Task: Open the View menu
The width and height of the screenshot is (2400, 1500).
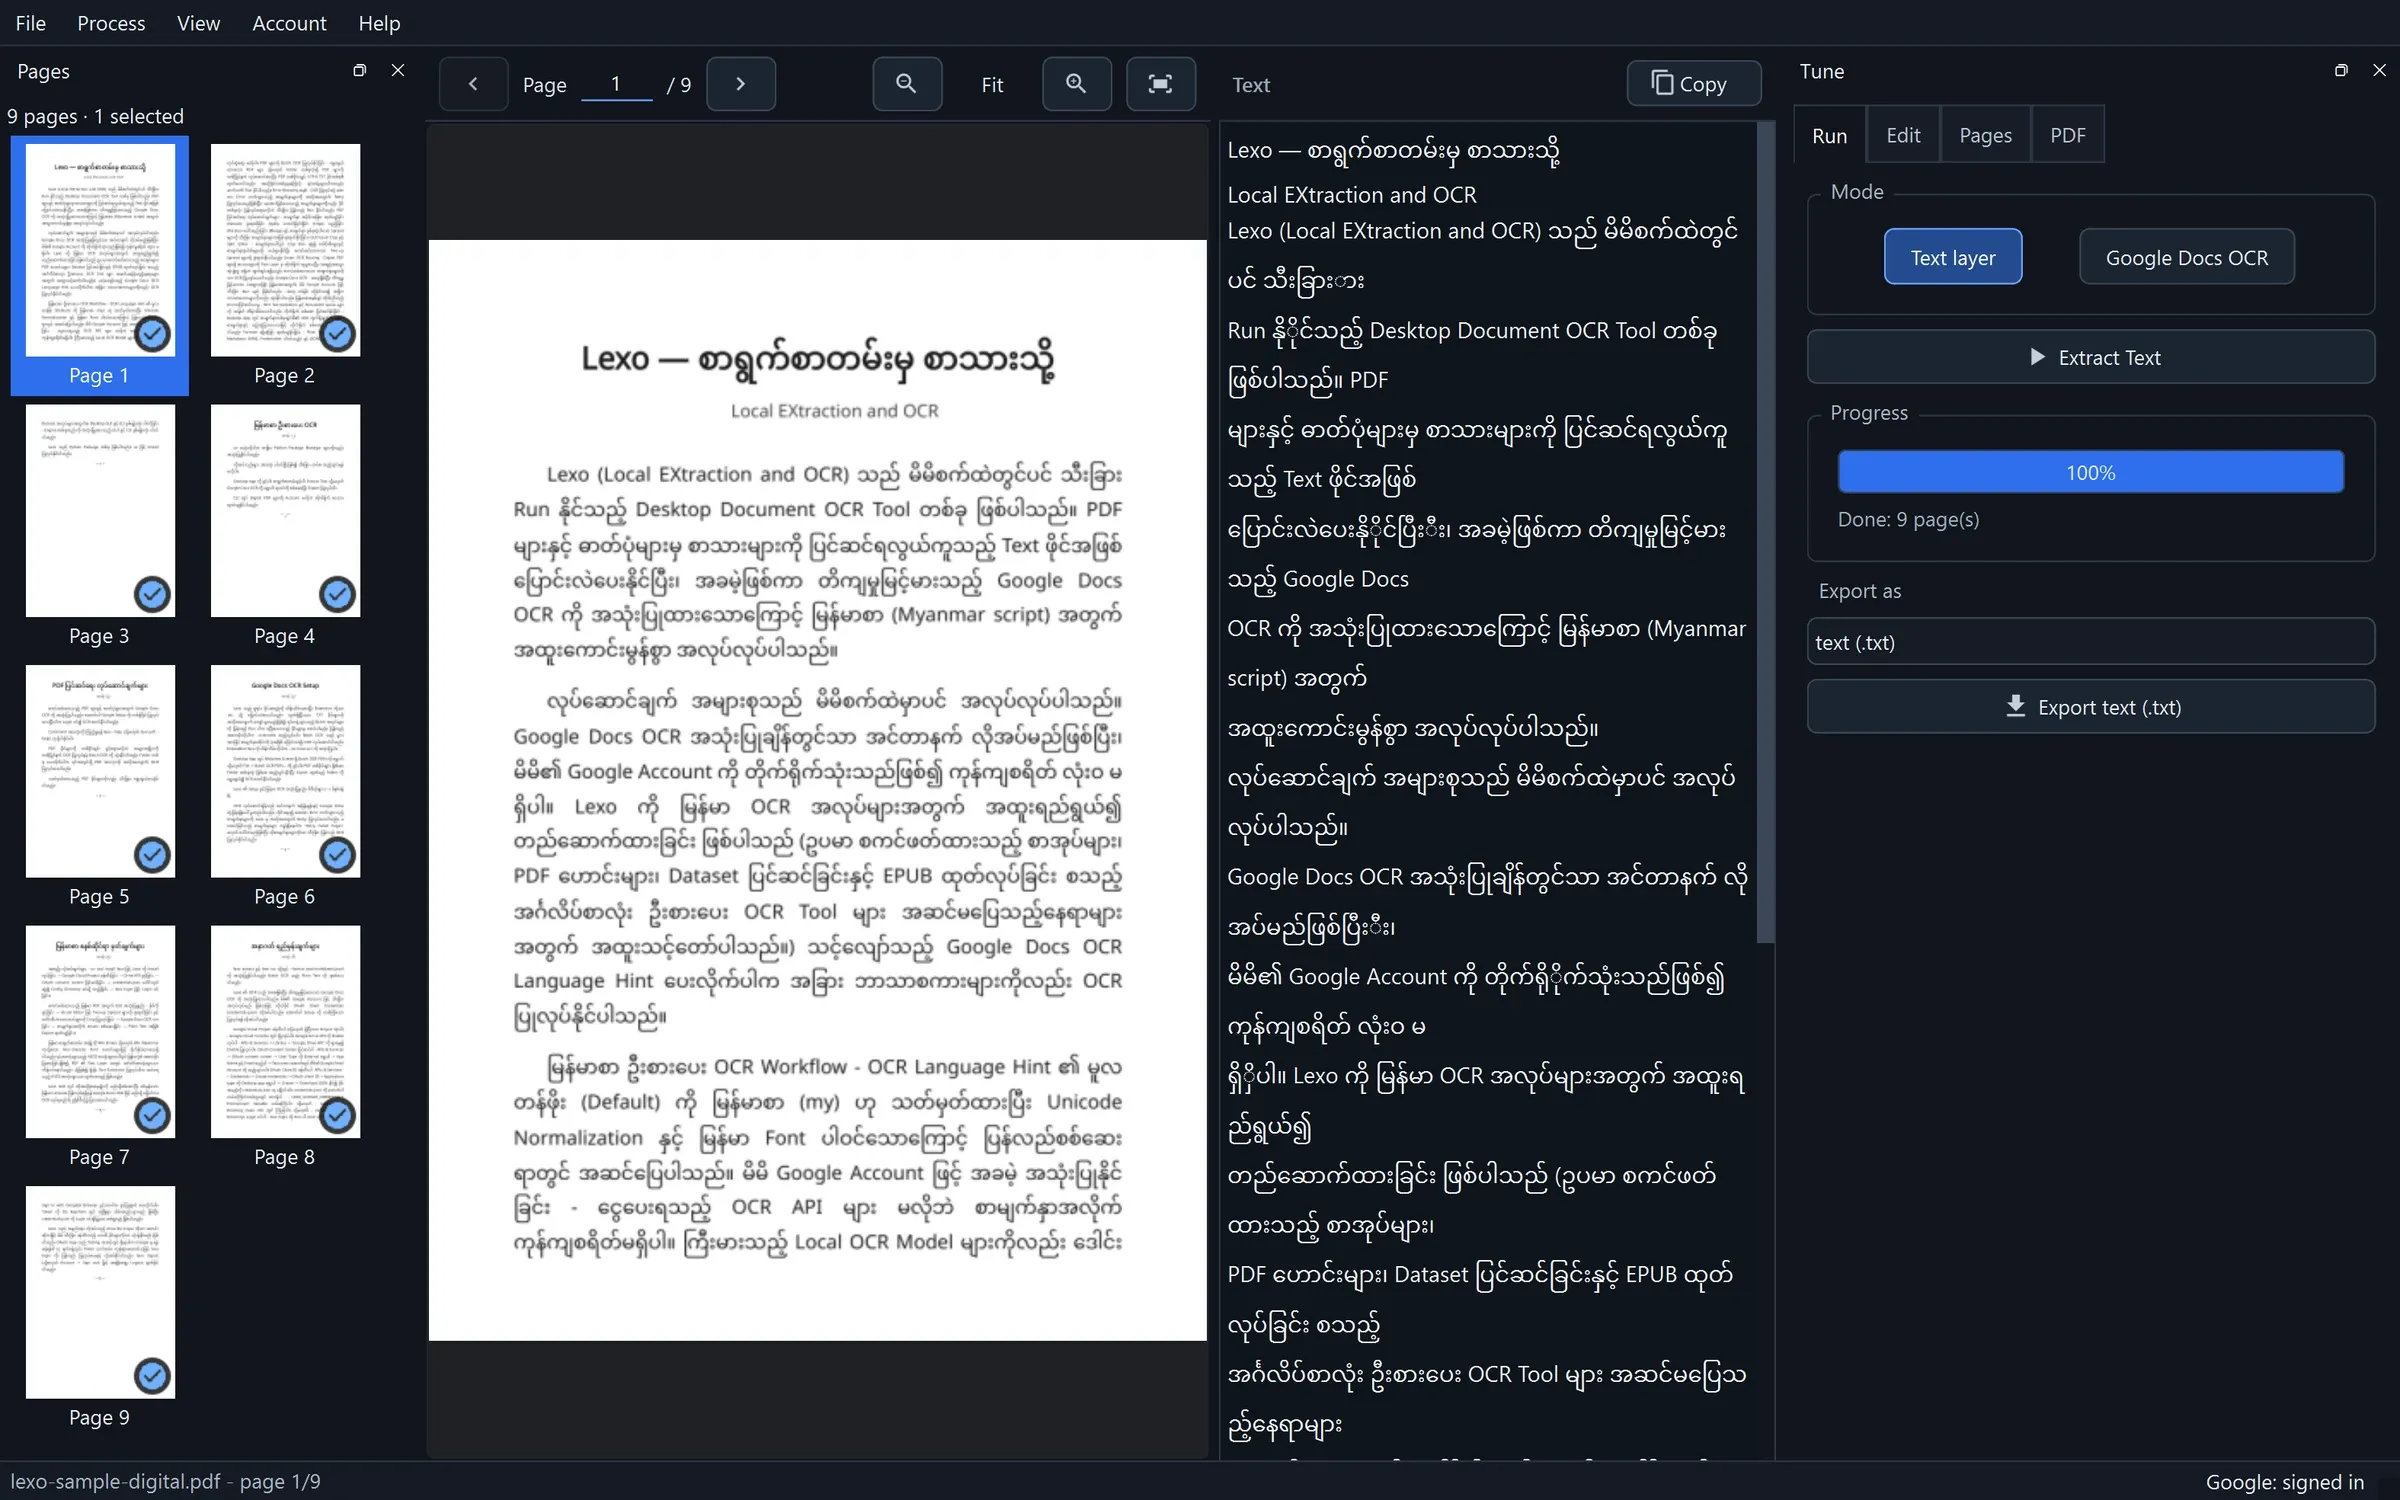Action: (x=198, y=22)
